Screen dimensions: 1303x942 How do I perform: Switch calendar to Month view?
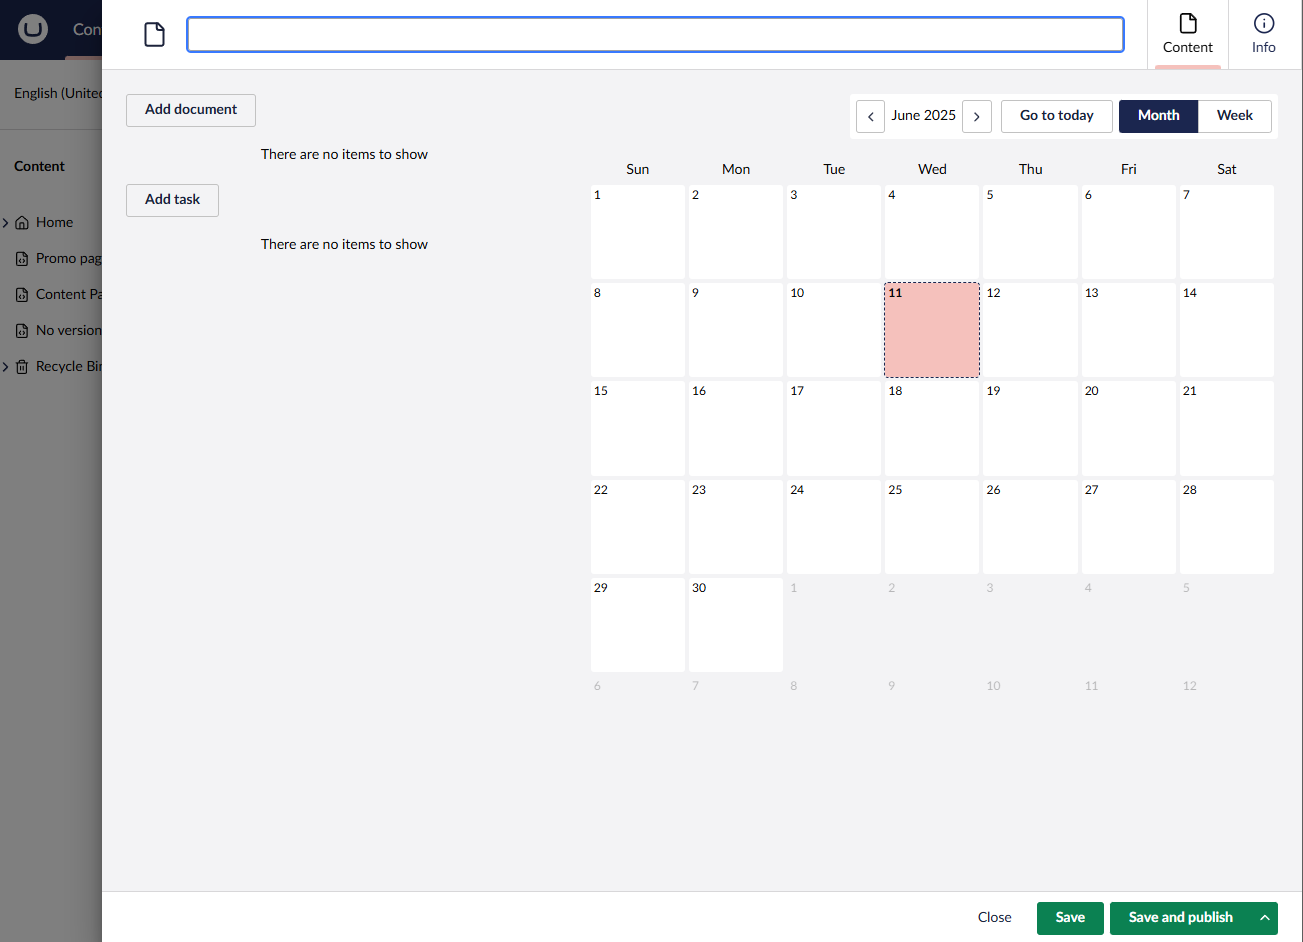(1158, 116)
